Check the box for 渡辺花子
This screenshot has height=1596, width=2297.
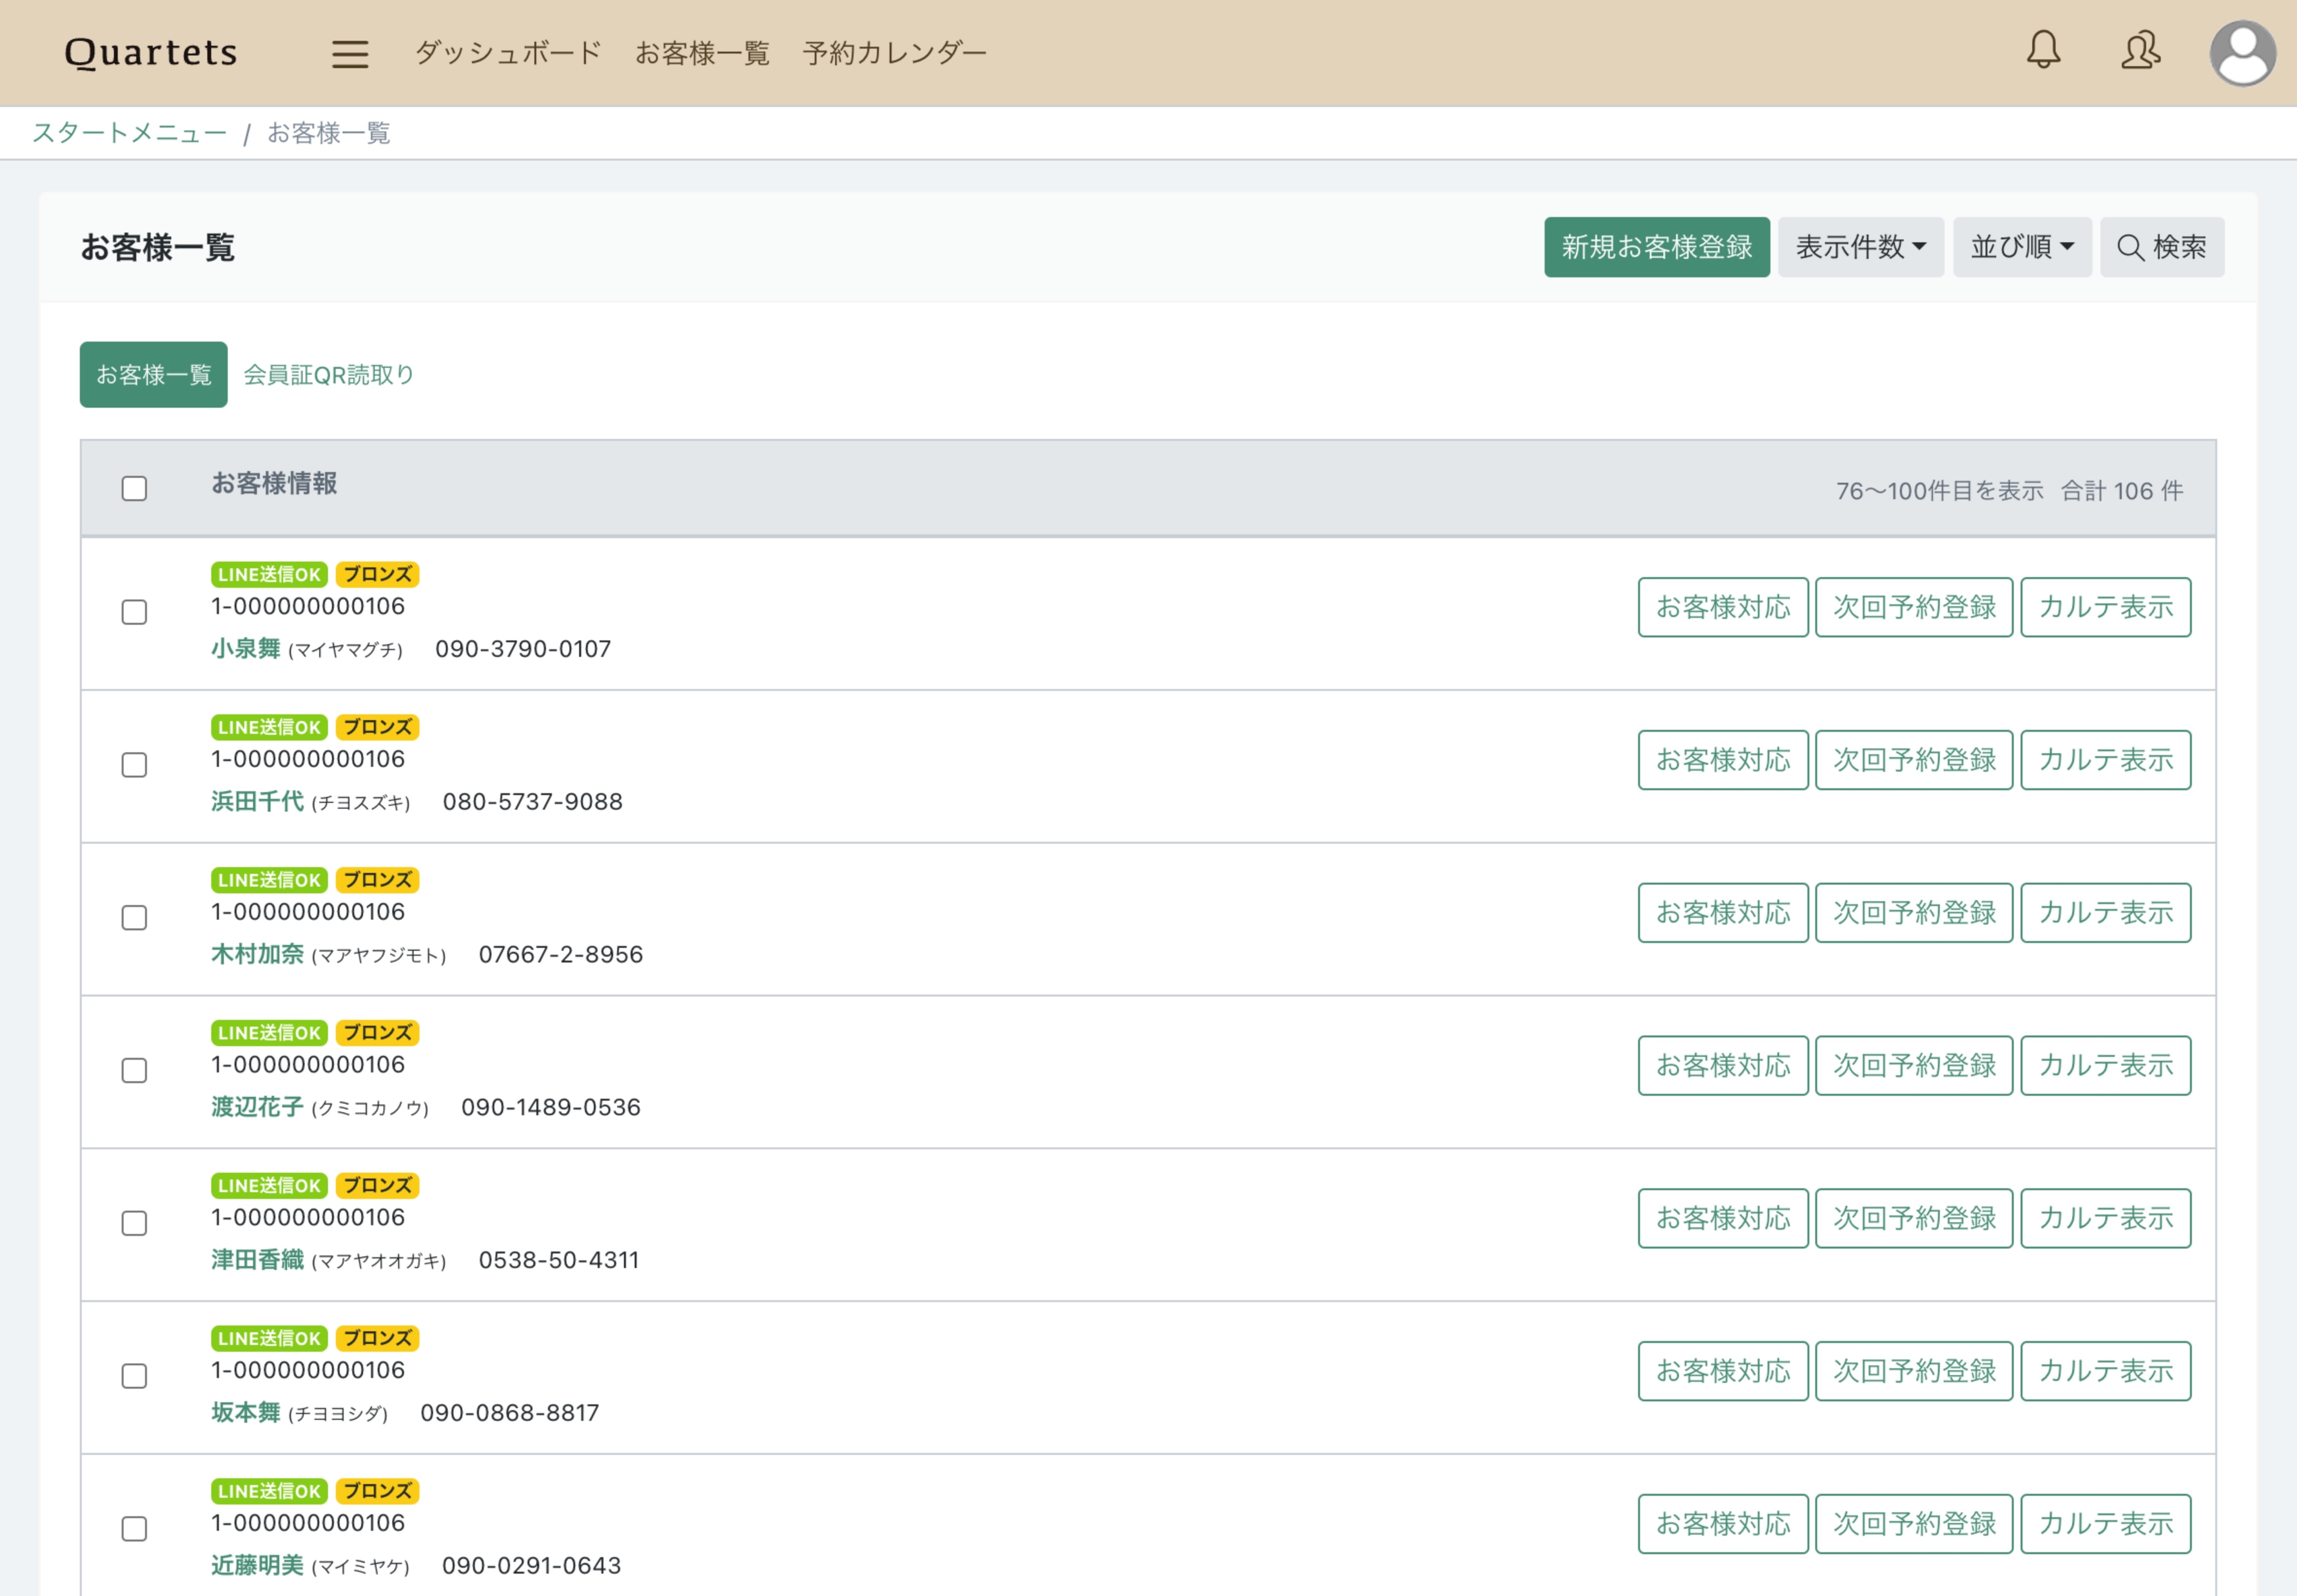pyautogui.click(x=134, y=1070)
